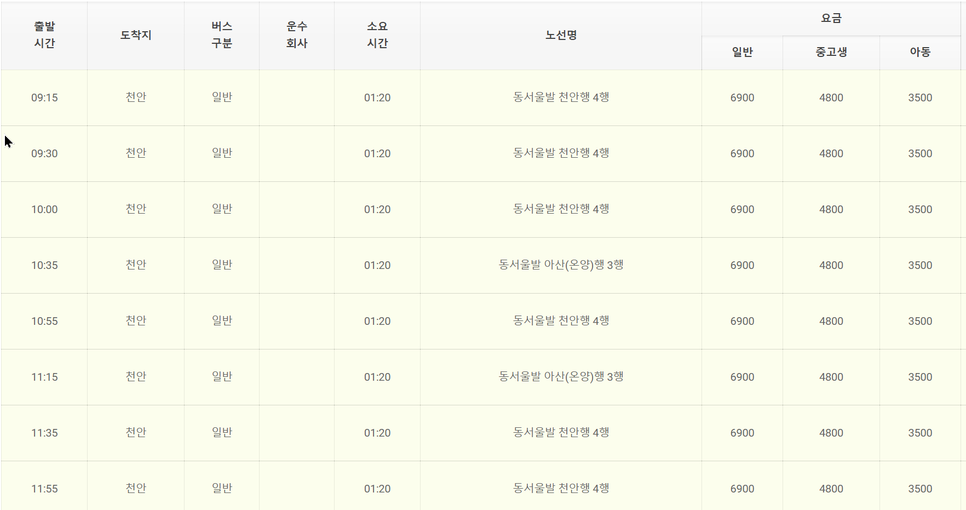This screenshot has width=966, height=510.
Task: Click 동서울발 천안행 4행 in 09:15 row
Action: [561, 97]
